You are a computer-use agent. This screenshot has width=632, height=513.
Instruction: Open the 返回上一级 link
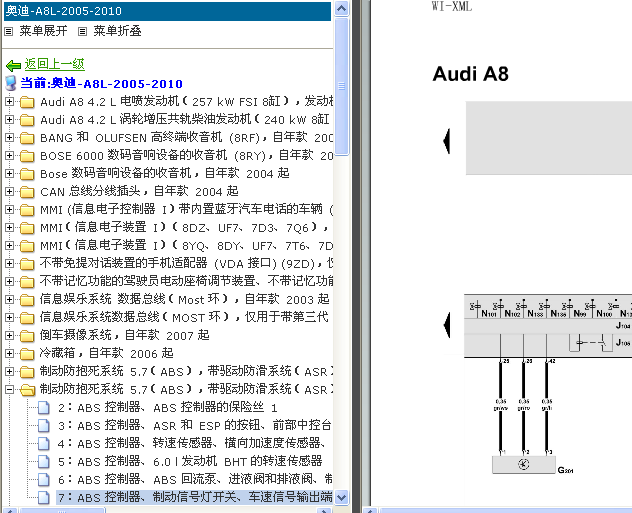[54, 64]
